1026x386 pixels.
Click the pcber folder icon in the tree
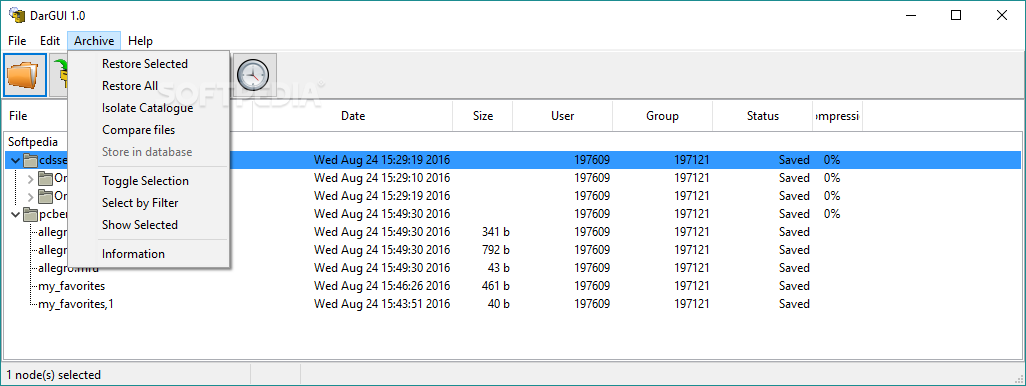click(31, 214)
